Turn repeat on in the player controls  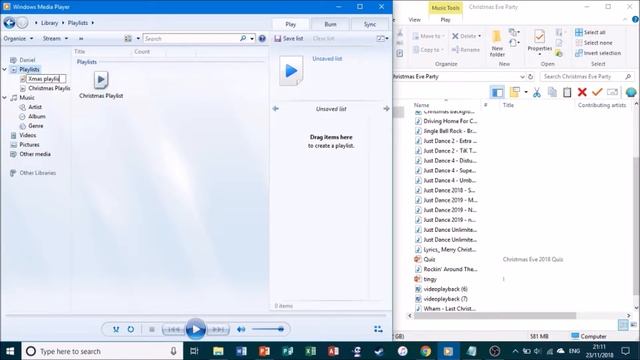point(131,329)
